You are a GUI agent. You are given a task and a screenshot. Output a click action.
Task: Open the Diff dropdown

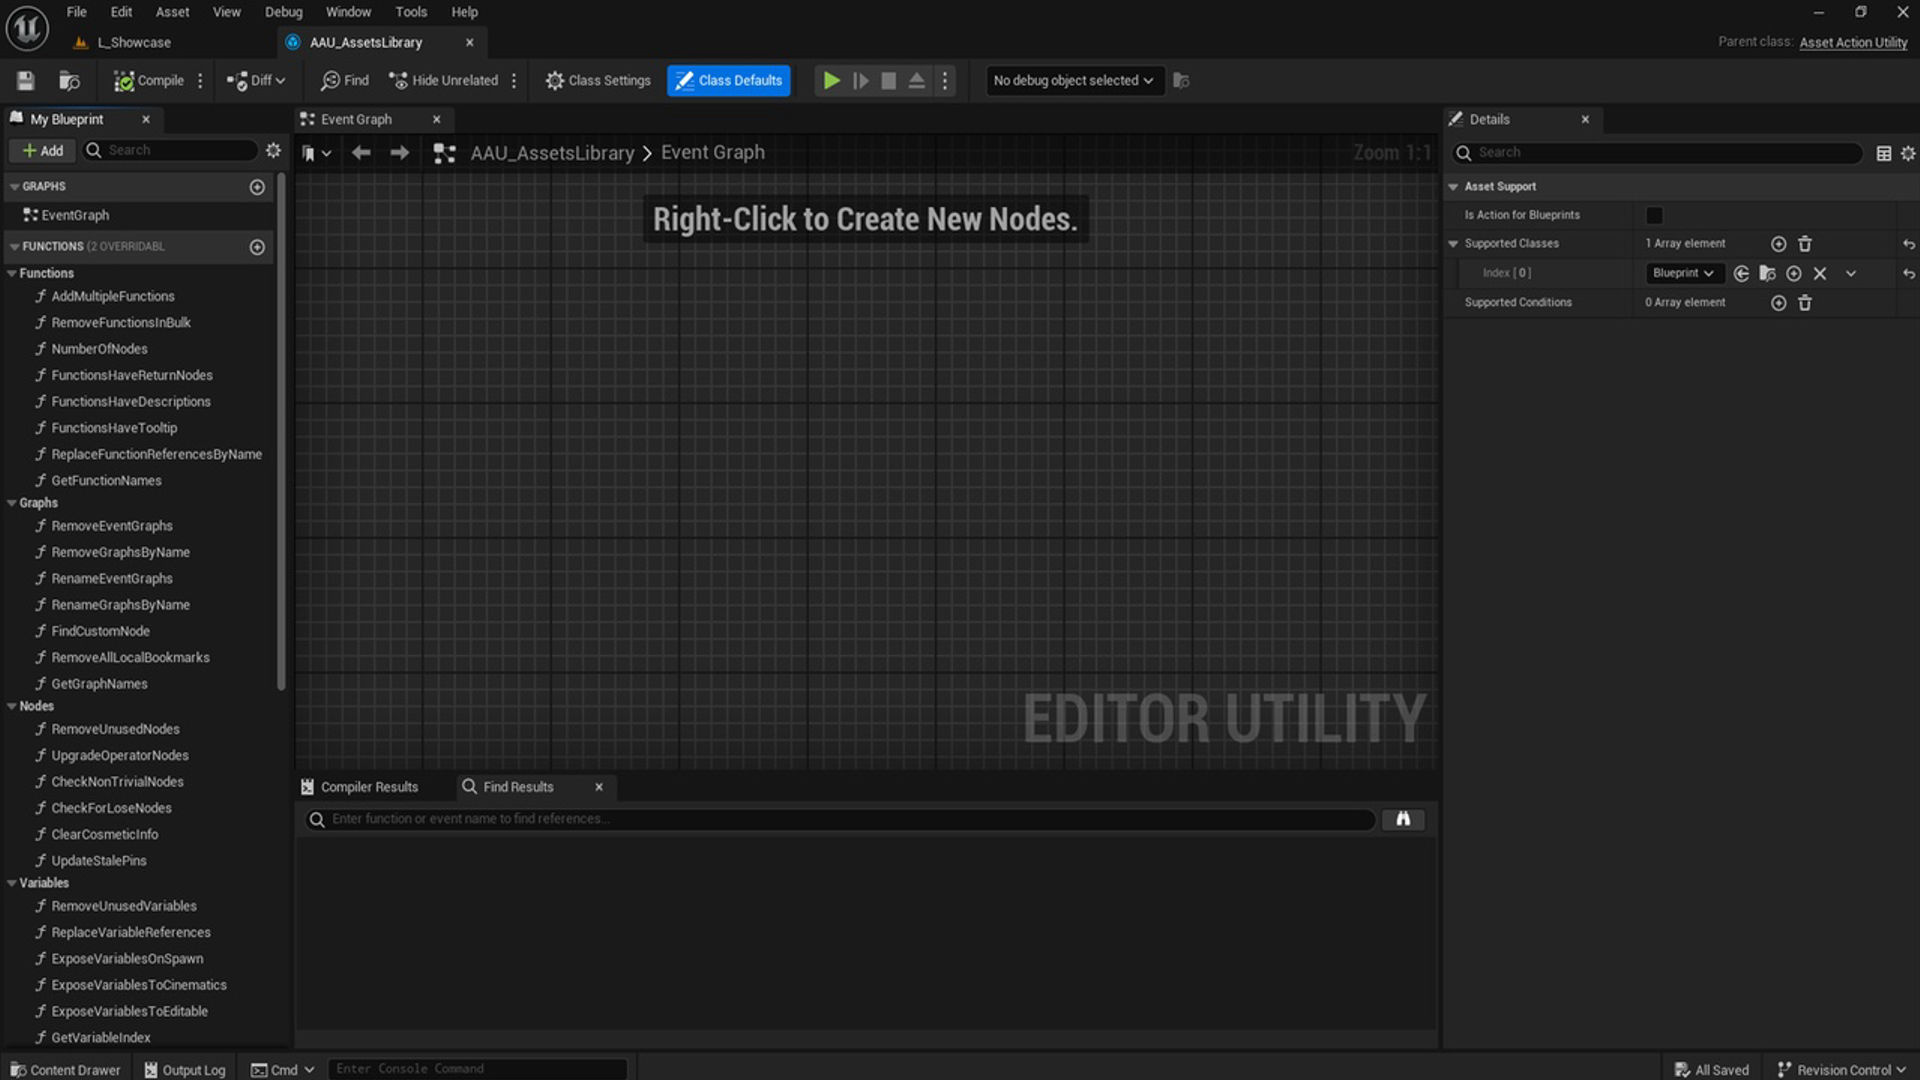(256, 80)
